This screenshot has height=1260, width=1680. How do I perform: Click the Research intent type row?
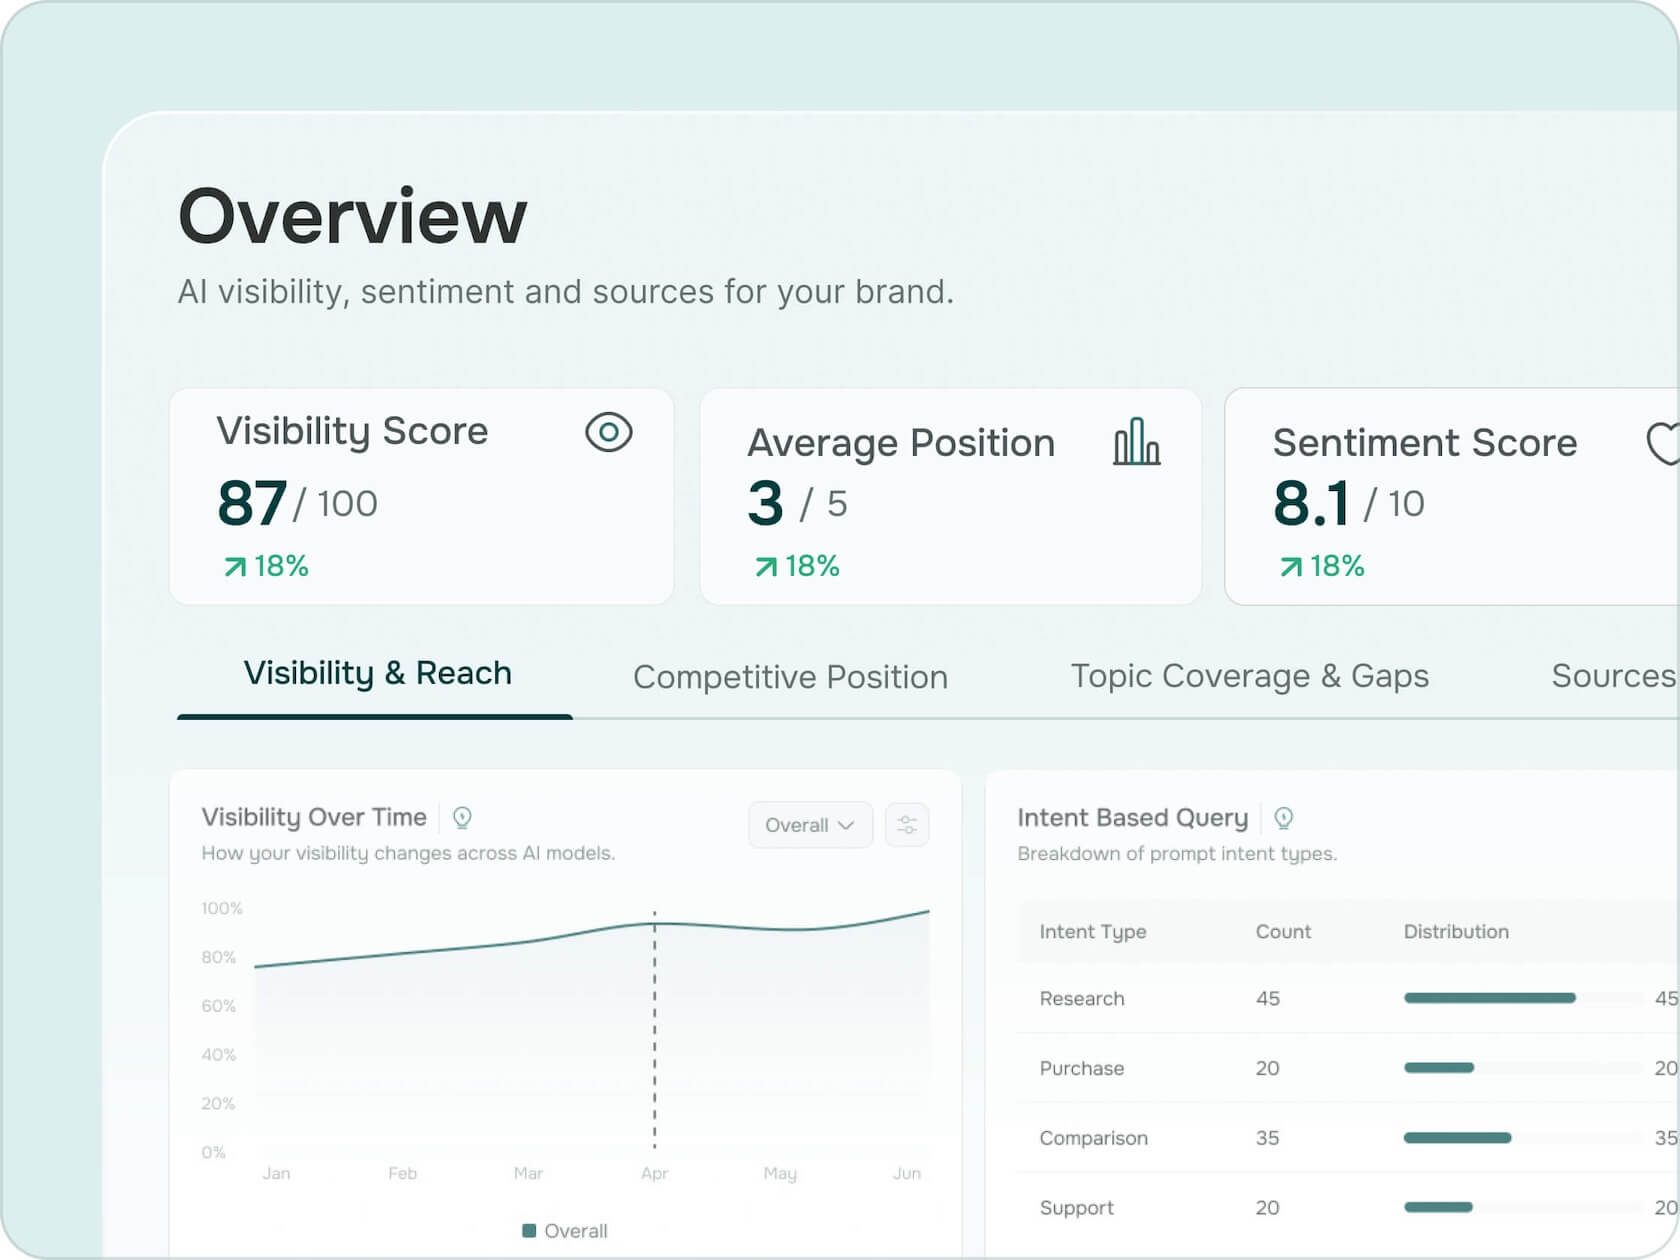pos(1082,998)
